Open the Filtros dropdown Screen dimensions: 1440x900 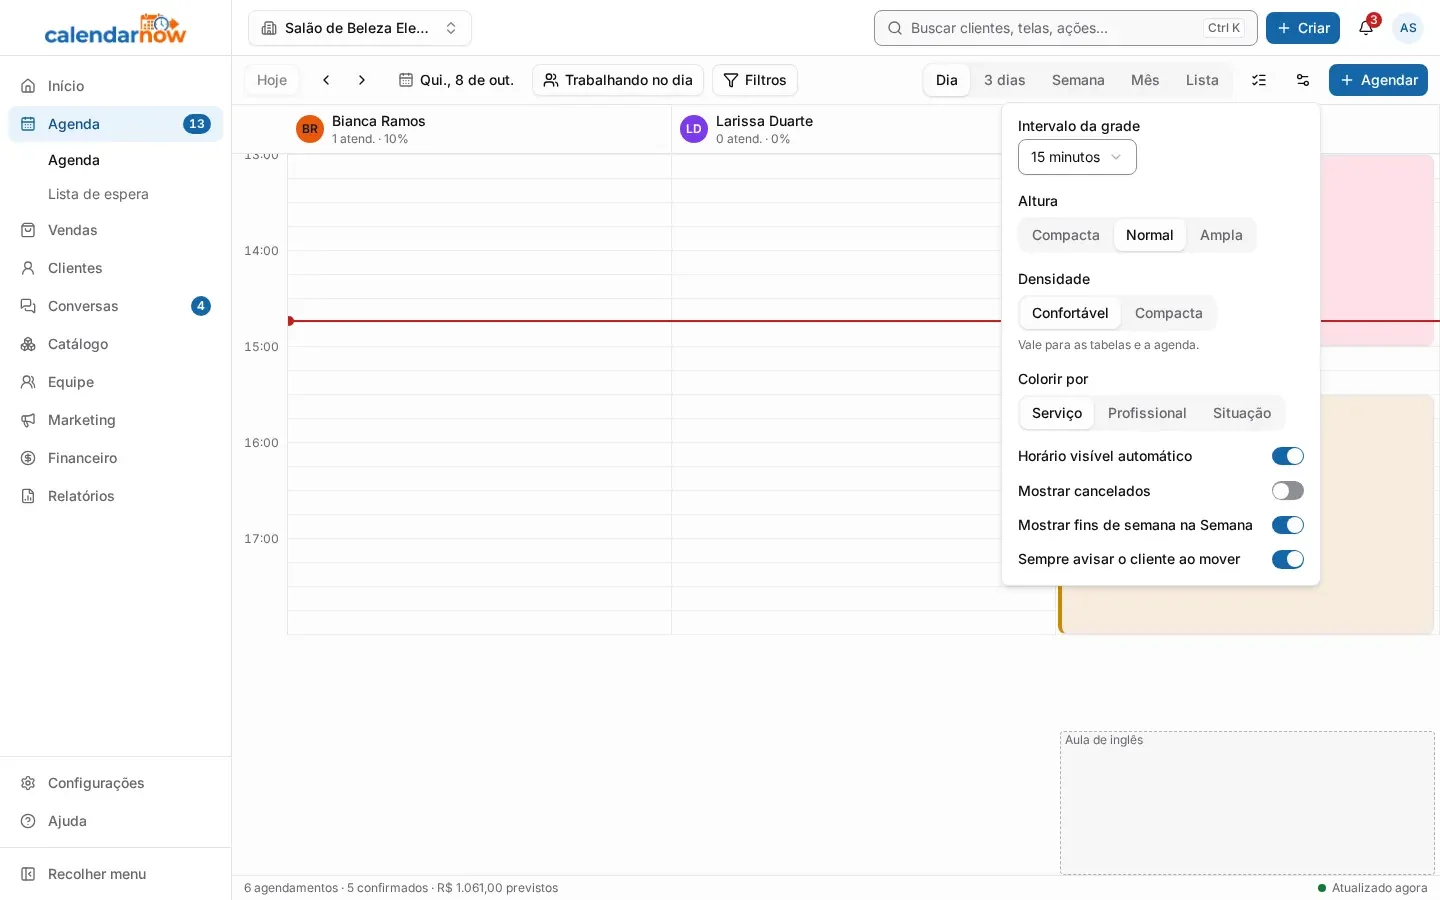tap(755, 80)
